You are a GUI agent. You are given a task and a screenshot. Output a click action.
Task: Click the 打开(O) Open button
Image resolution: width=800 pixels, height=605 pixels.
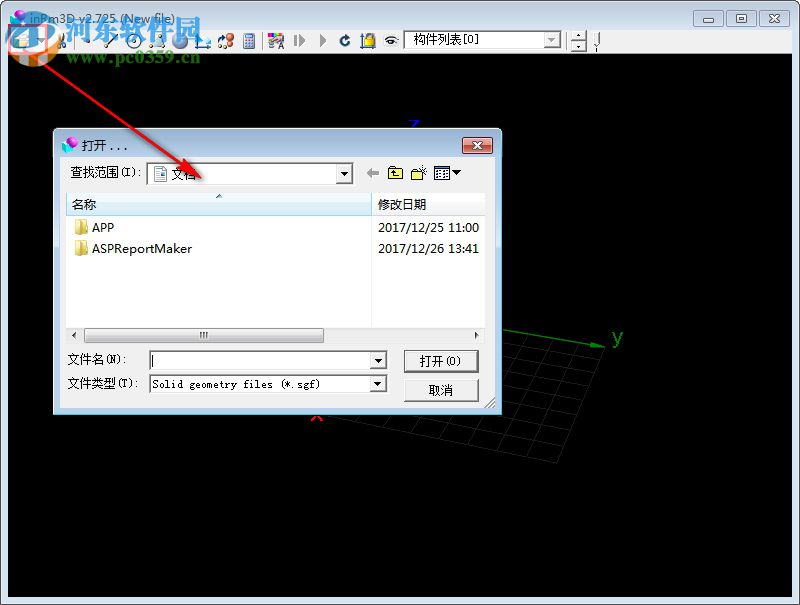point(441,361)
